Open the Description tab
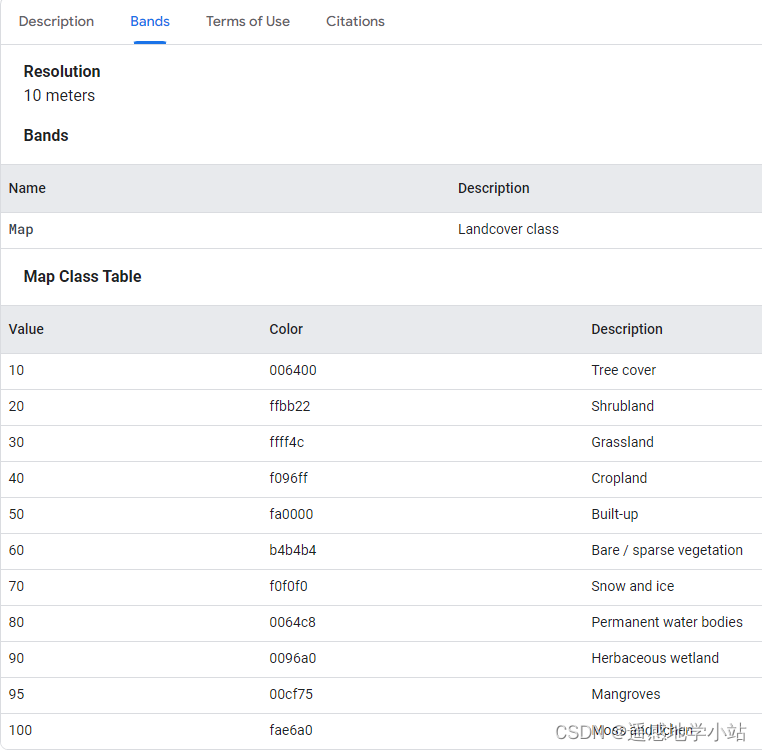Viewport: 762px width, 751px height. tap(56, 21)
